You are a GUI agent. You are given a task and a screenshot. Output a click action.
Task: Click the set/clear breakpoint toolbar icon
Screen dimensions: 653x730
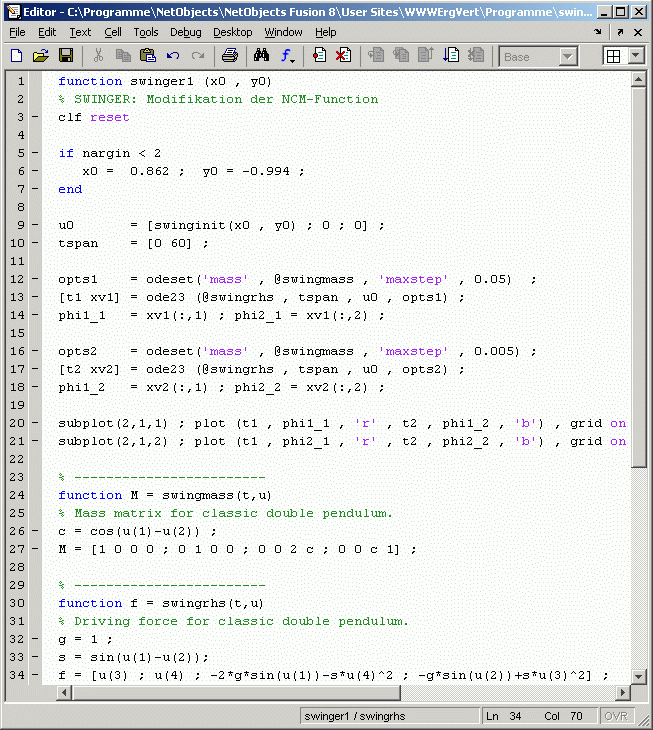coord(319,56)
